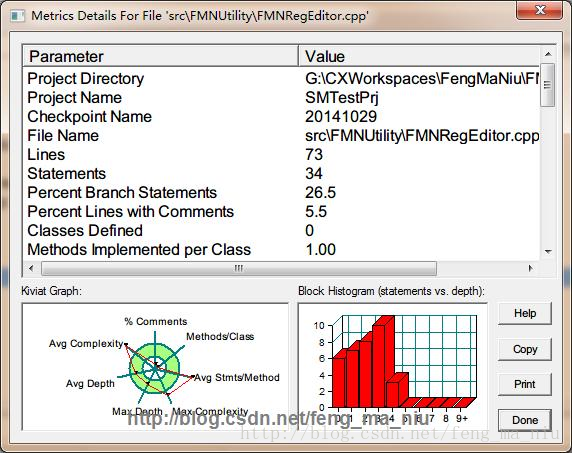Image resolution: width=572 pixels, height=453 pixels.
Task: Select the Methods Implemented per Class row
Action: 281,249
